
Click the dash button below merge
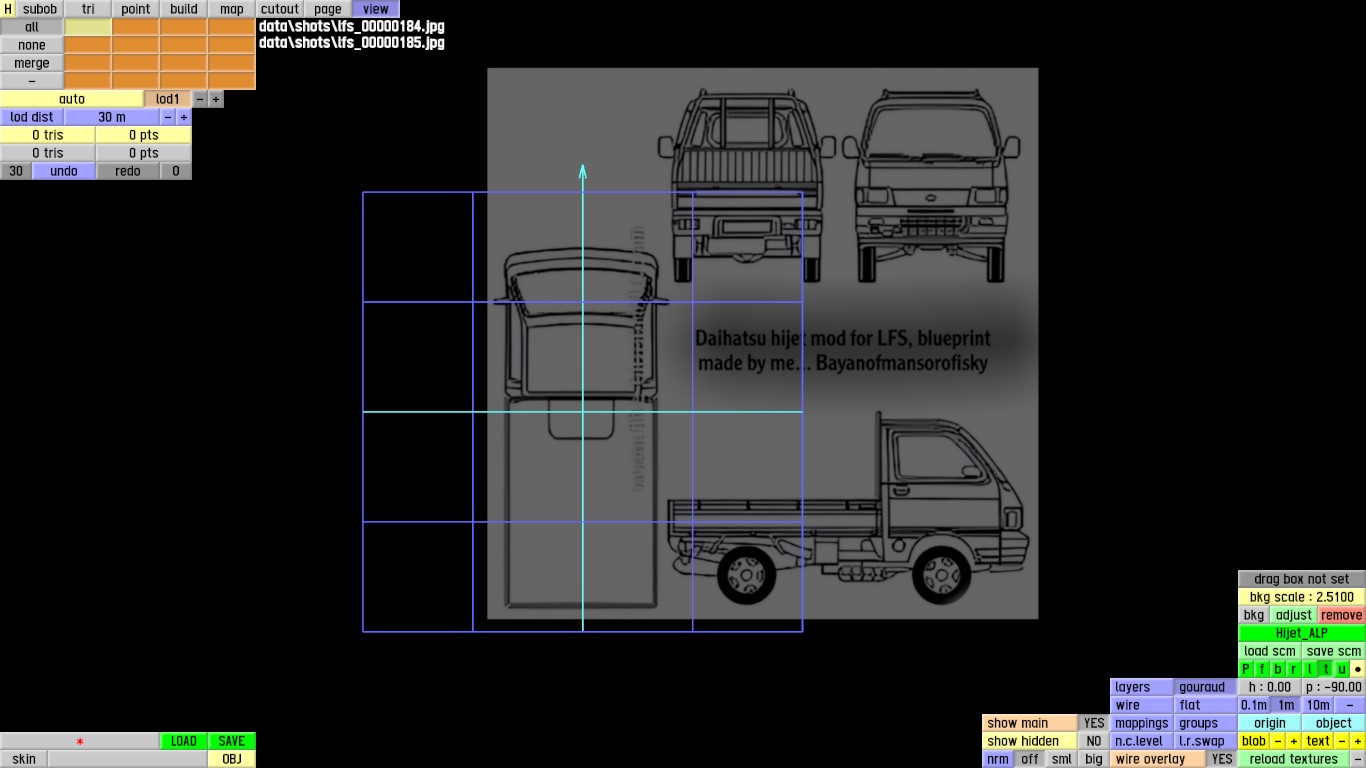coord(32,81)
